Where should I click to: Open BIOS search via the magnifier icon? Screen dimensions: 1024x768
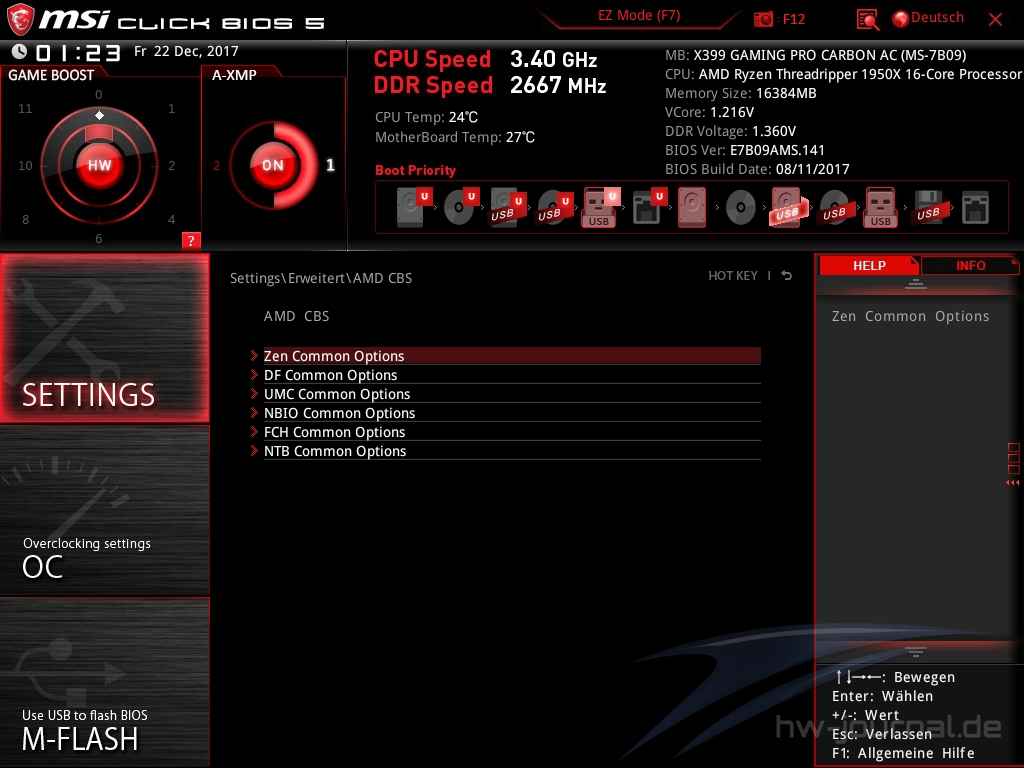[867, 20]
